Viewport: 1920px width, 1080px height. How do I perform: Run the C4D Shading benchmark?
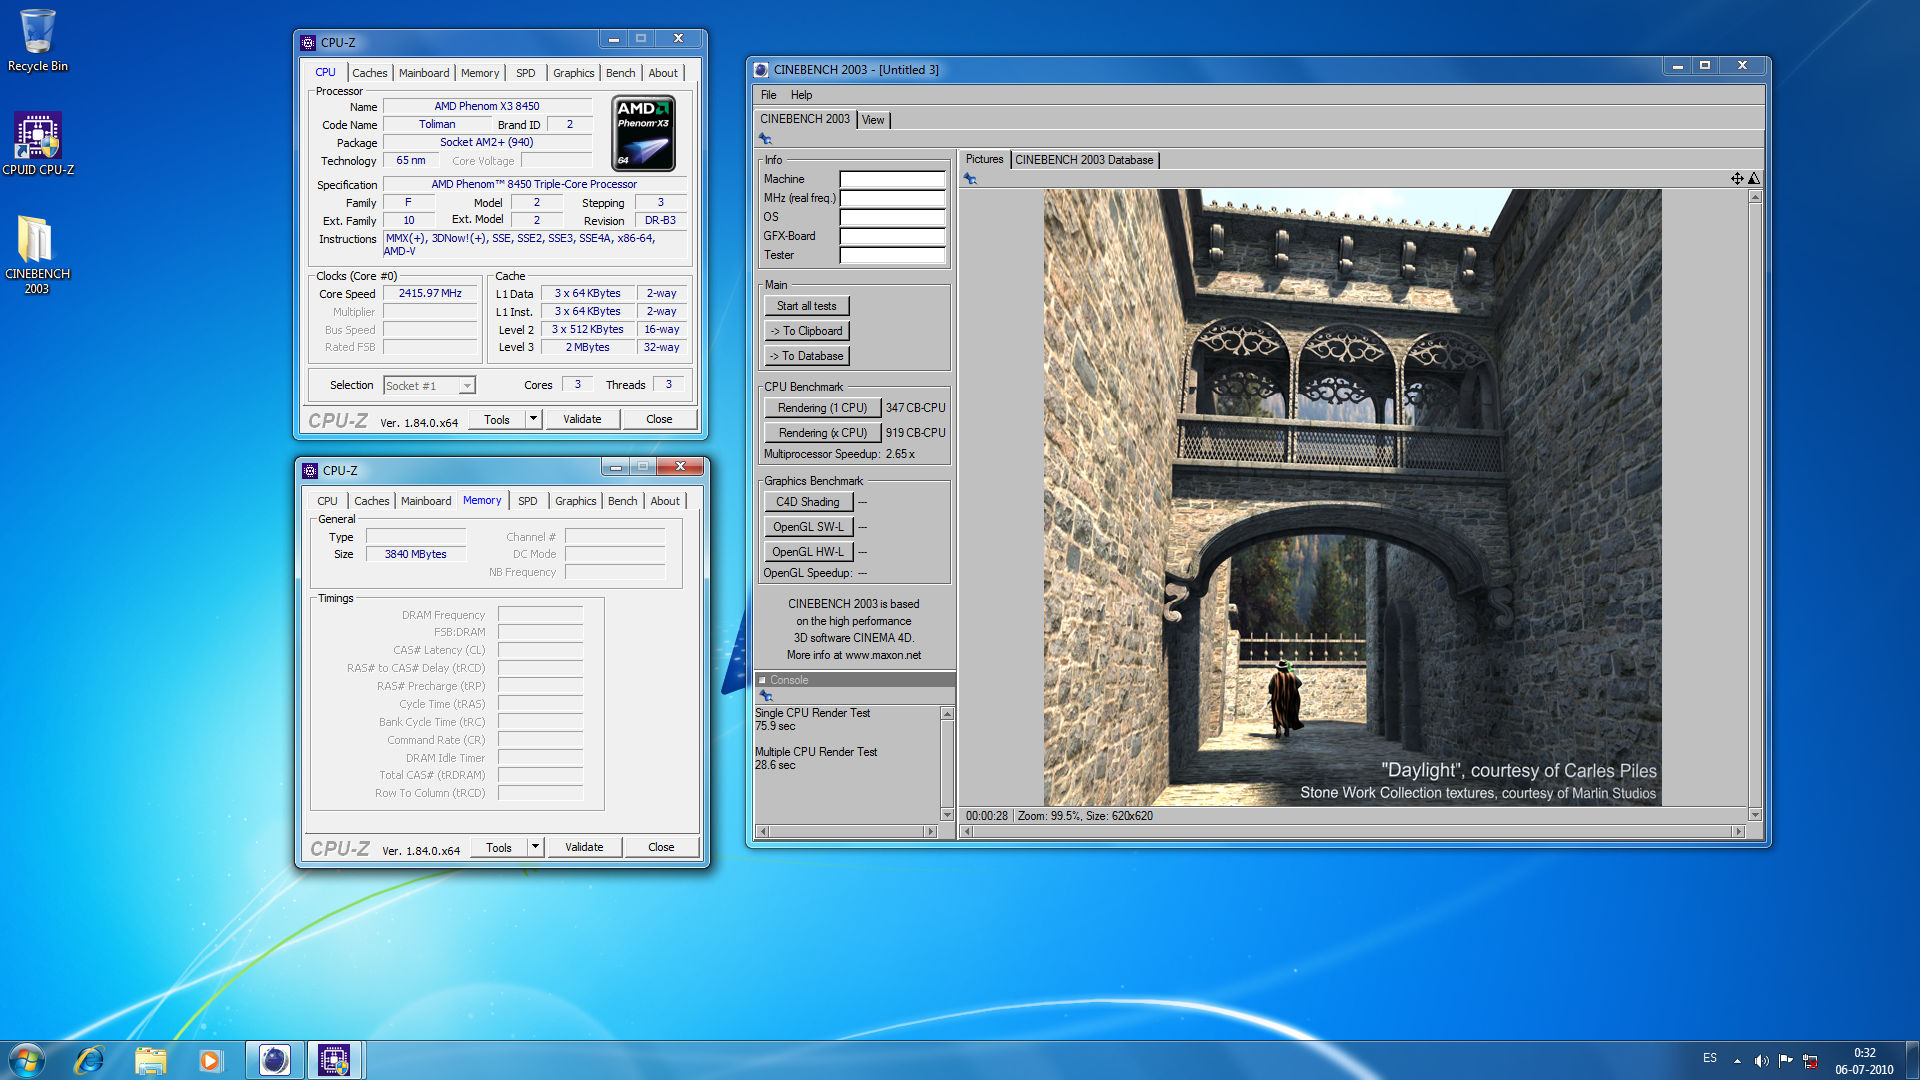808,502
